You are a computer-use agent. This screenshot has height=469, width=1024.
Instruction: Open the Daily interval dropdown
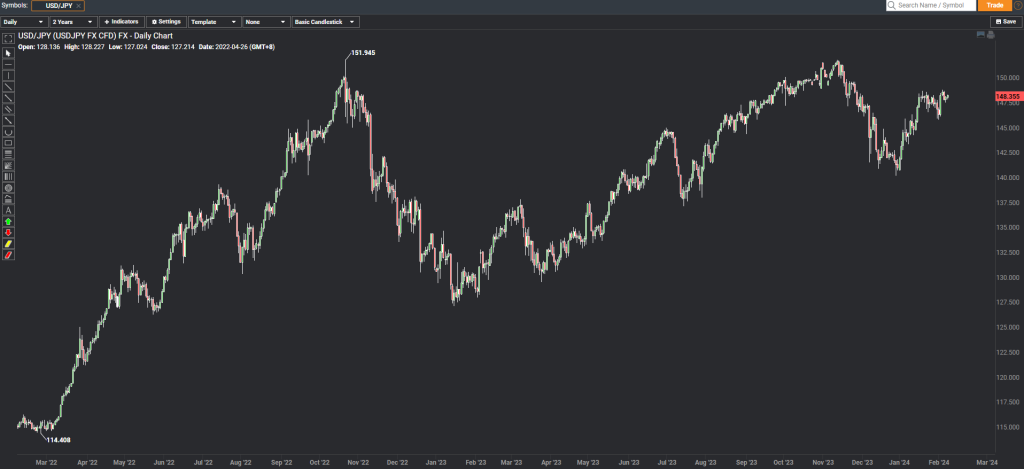pos(24,21)
